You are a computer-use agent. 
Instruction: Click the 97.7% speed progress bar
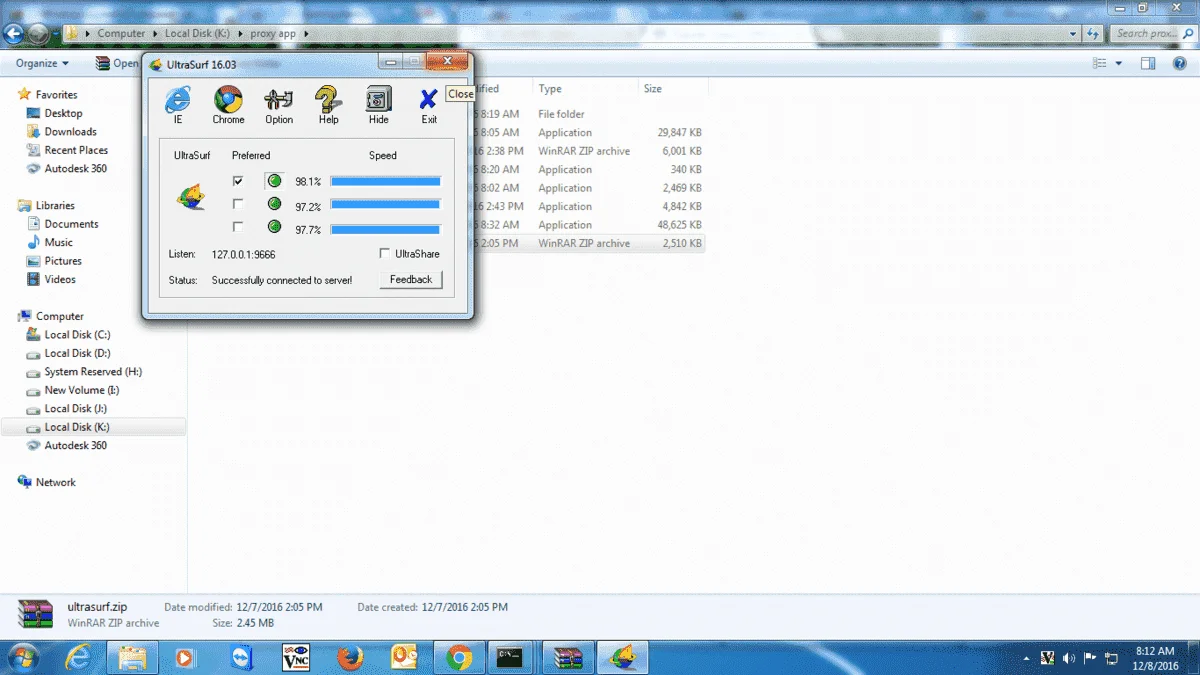pos(386,228)
